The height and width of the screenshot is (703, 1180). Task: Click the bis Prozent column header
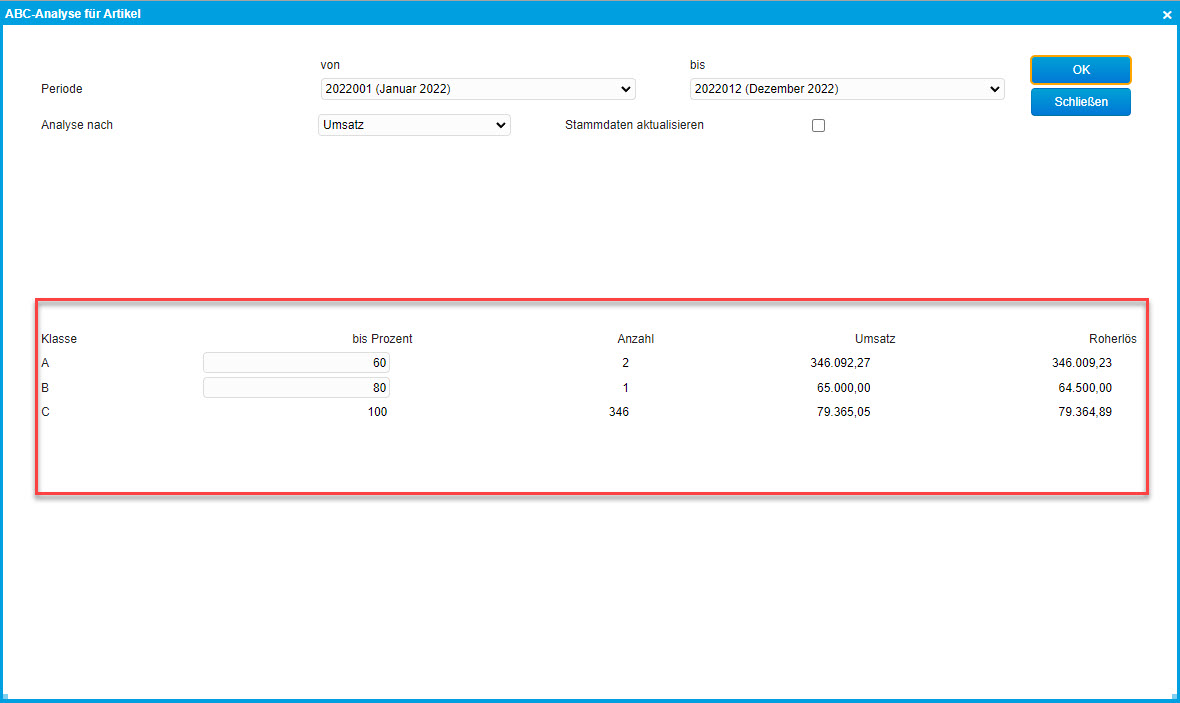click(x=382, y=339)
